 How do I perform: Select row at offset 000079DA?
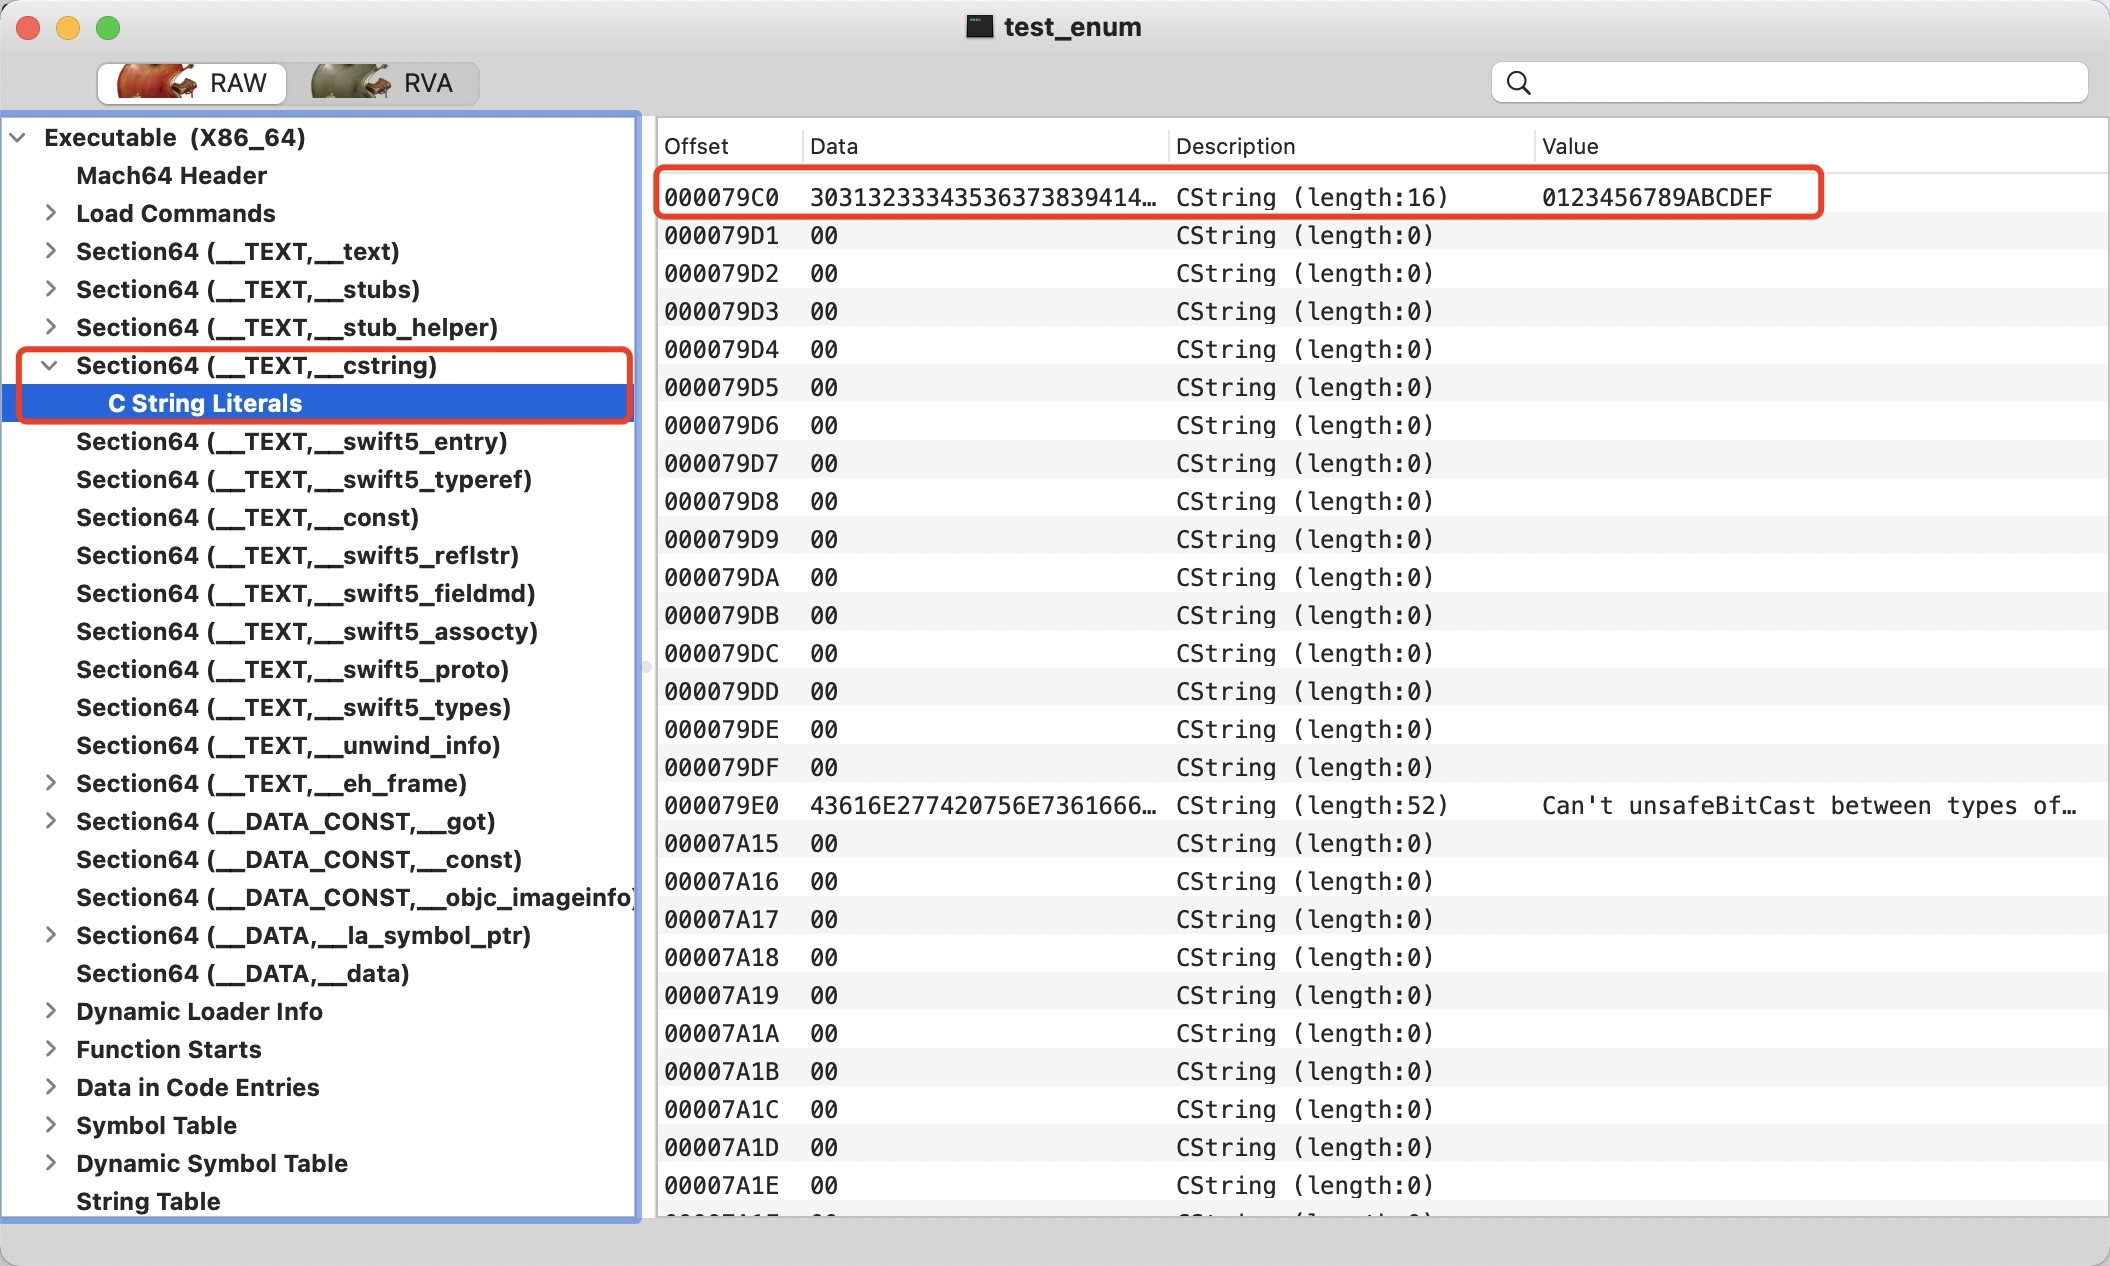(1382, 578)
